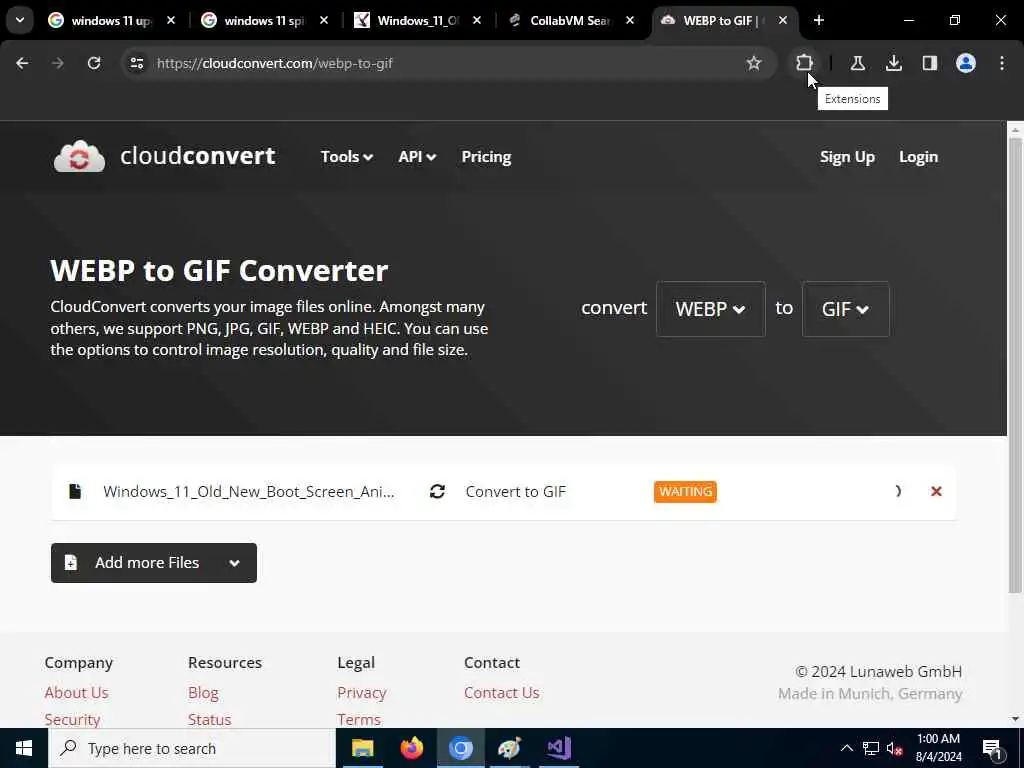1024x768 pixels.
Task: Expand the API menu
Action: (417, 157)
